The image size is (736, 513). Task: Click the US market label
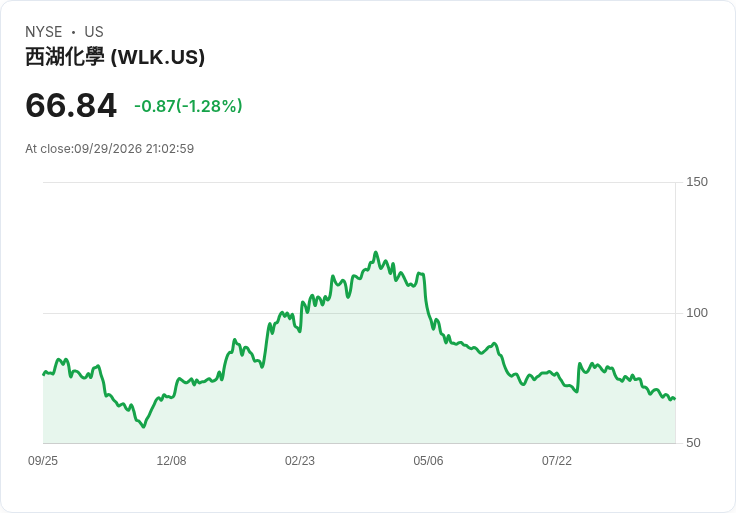94,32
